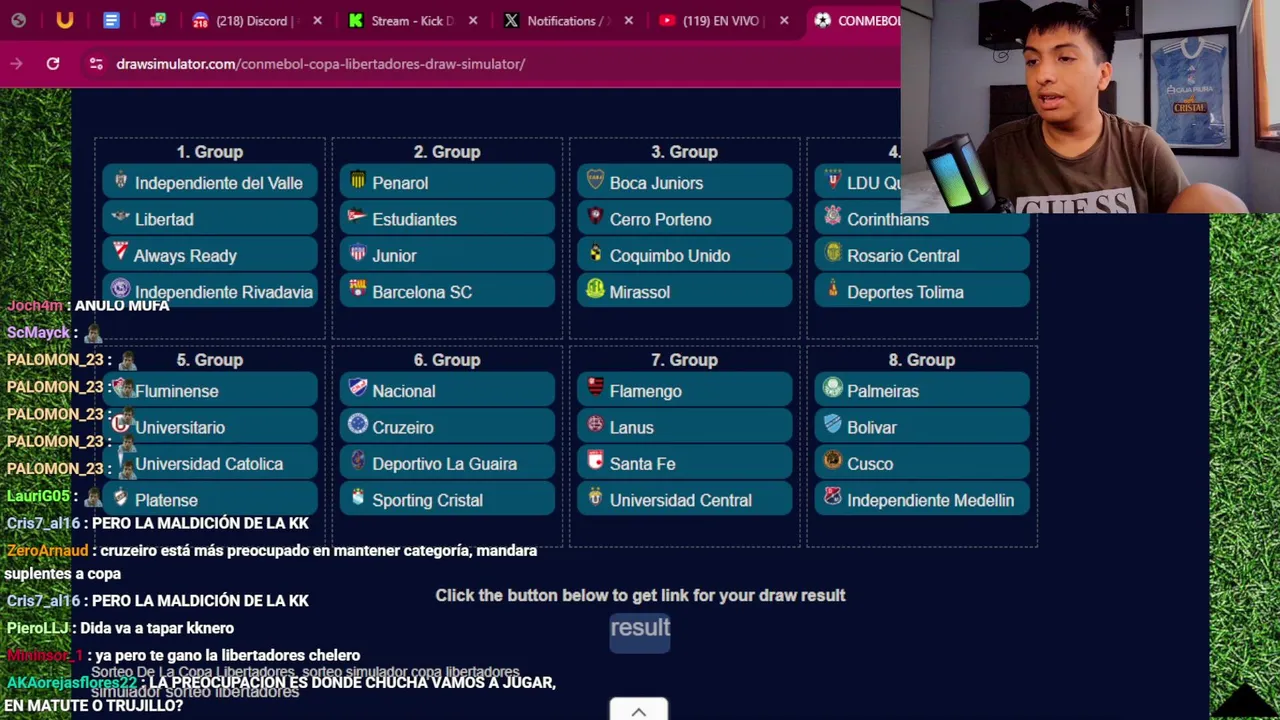This screenshot has width=1280, height=720.
Task: Select the Fluminense team row
Action: [210, 391]
